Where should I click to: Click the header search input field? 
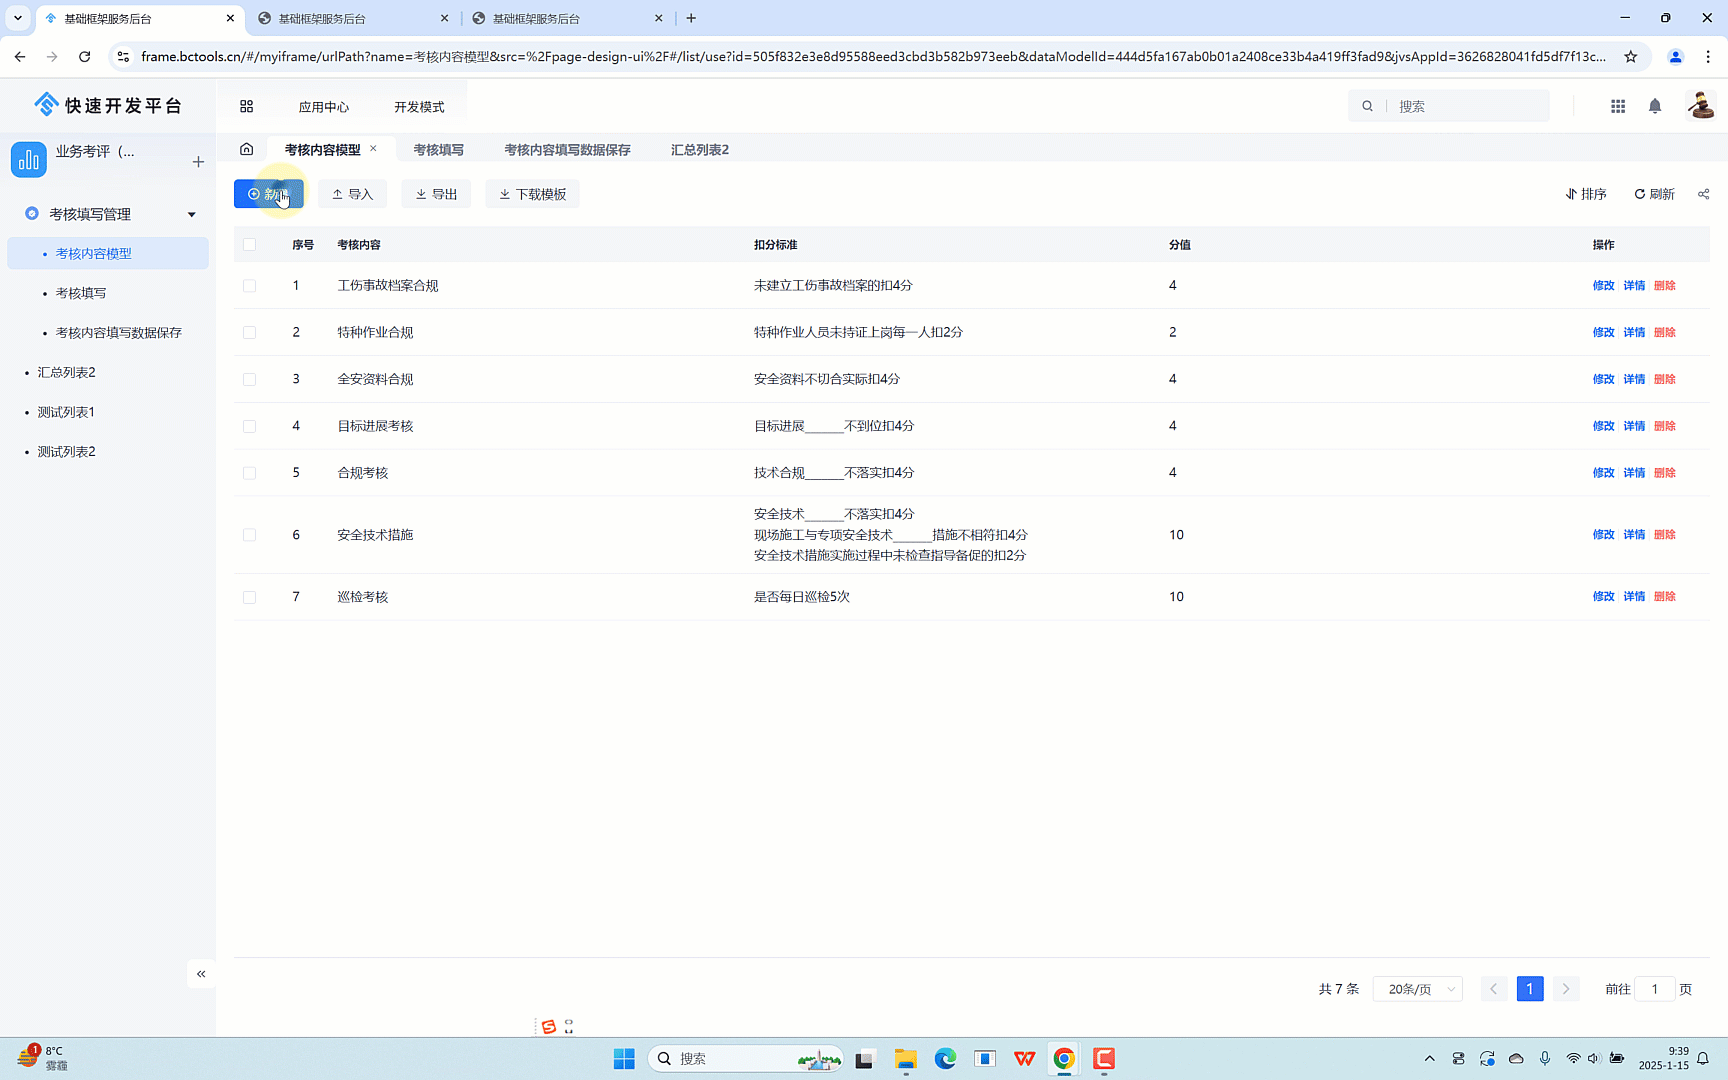[x=1468, y=106]
